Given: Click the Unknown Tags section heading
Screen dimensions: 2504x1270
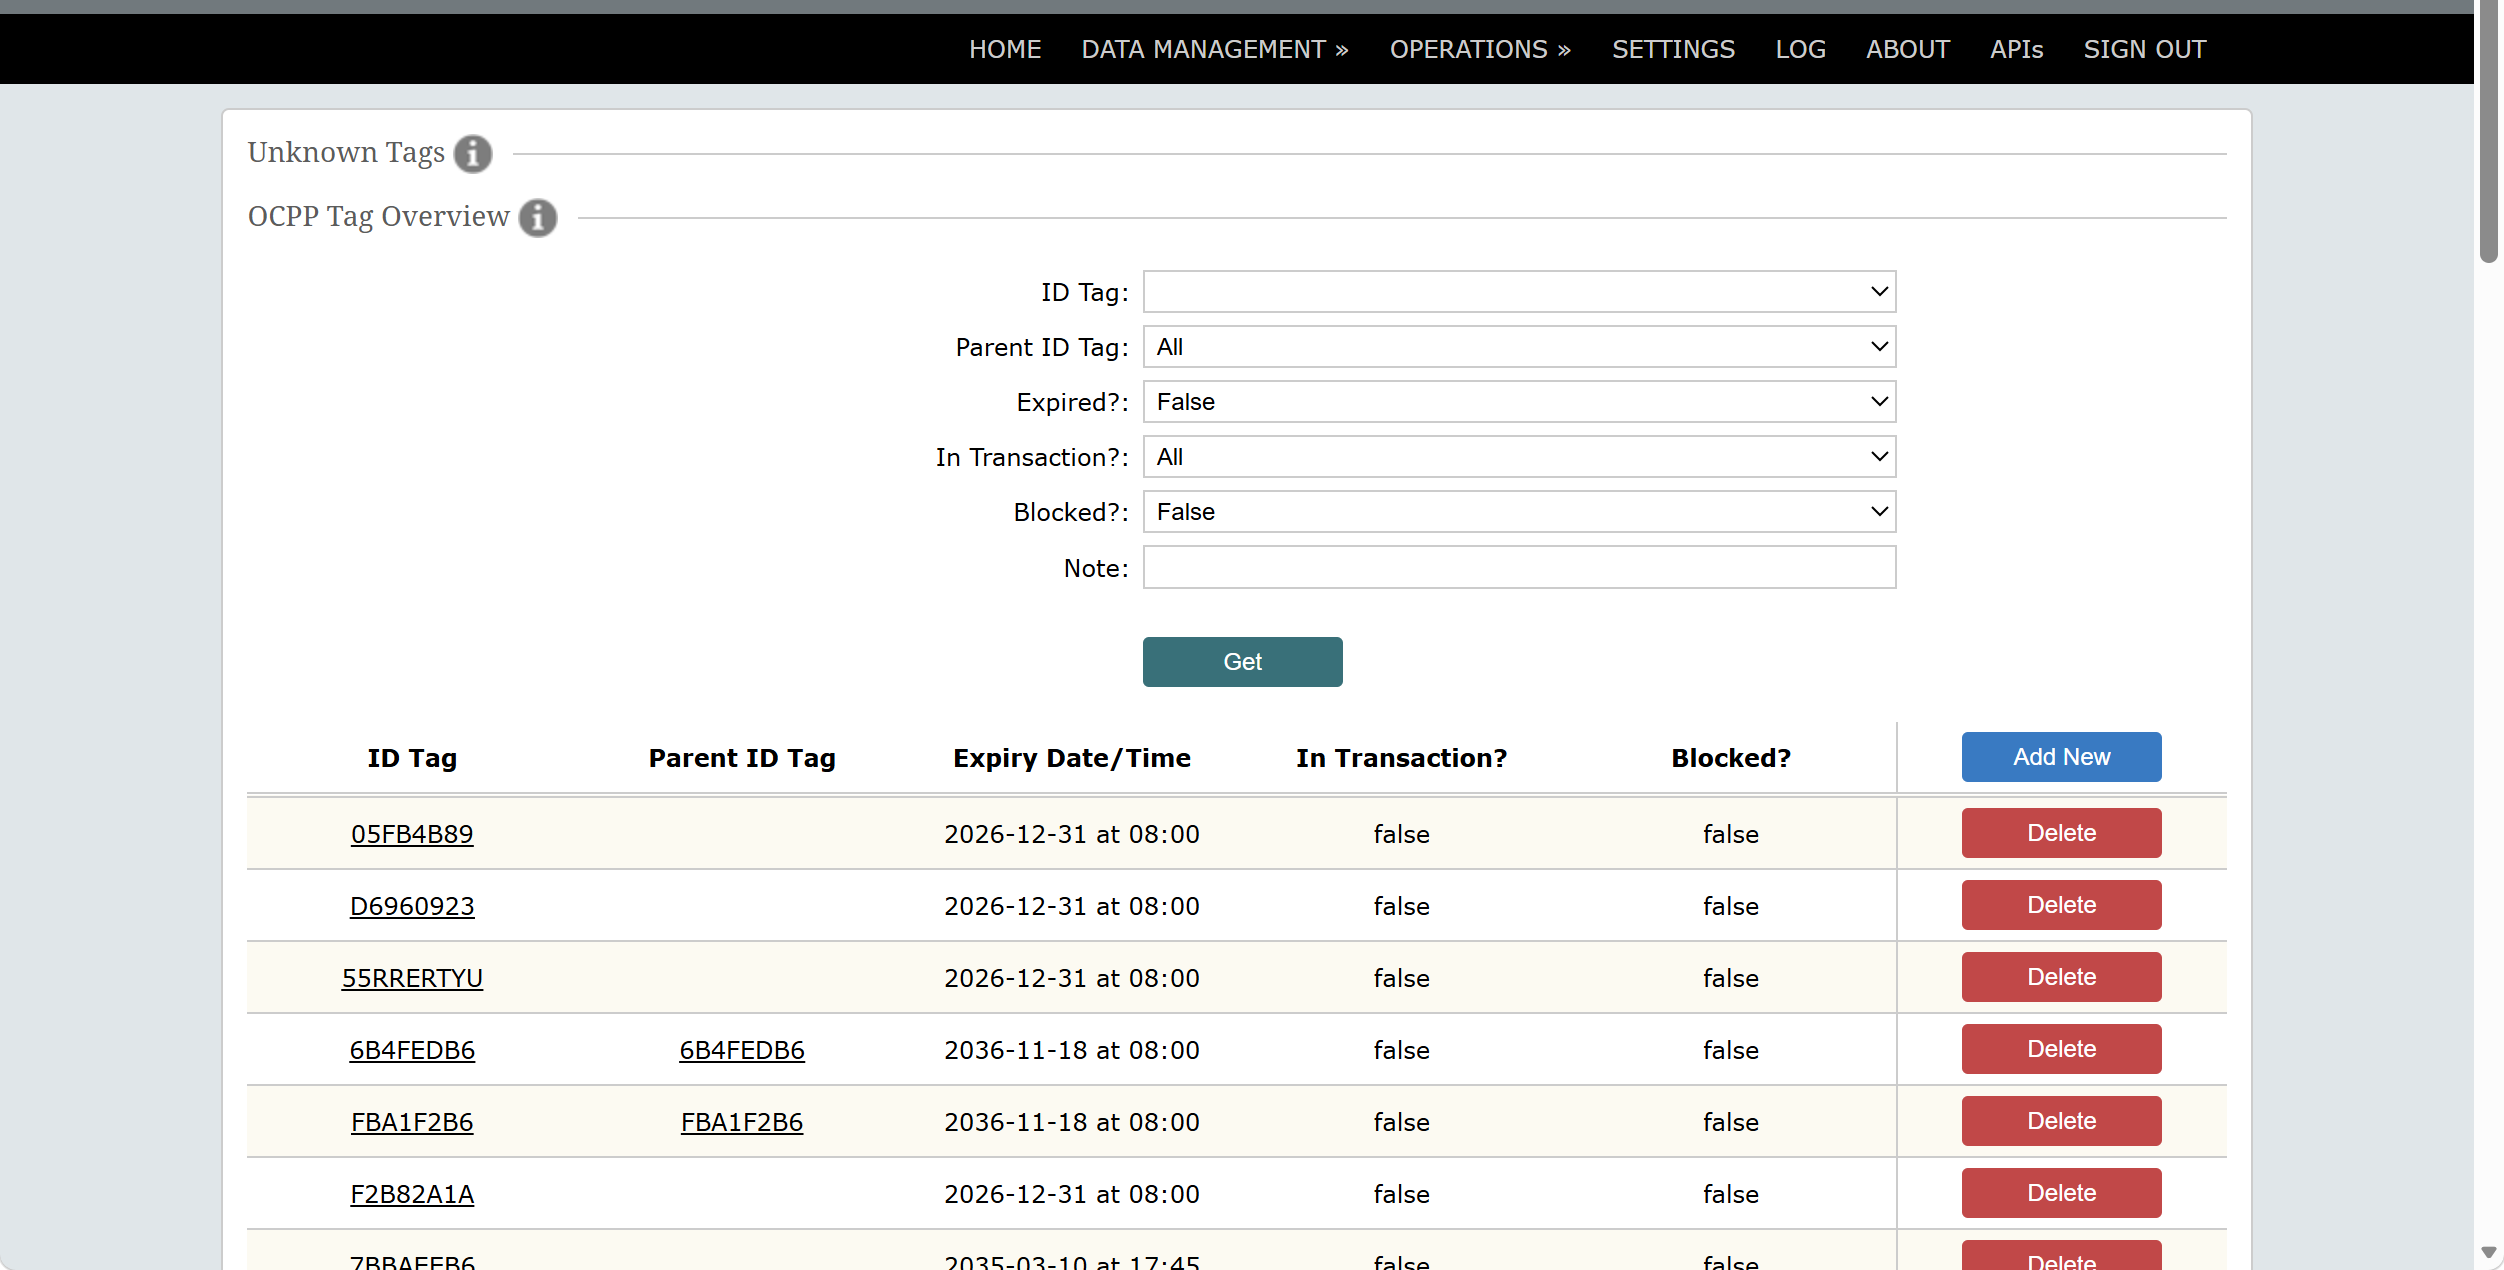Looking at the screenshot, I should pyautogui.click(x=346, y=152).
